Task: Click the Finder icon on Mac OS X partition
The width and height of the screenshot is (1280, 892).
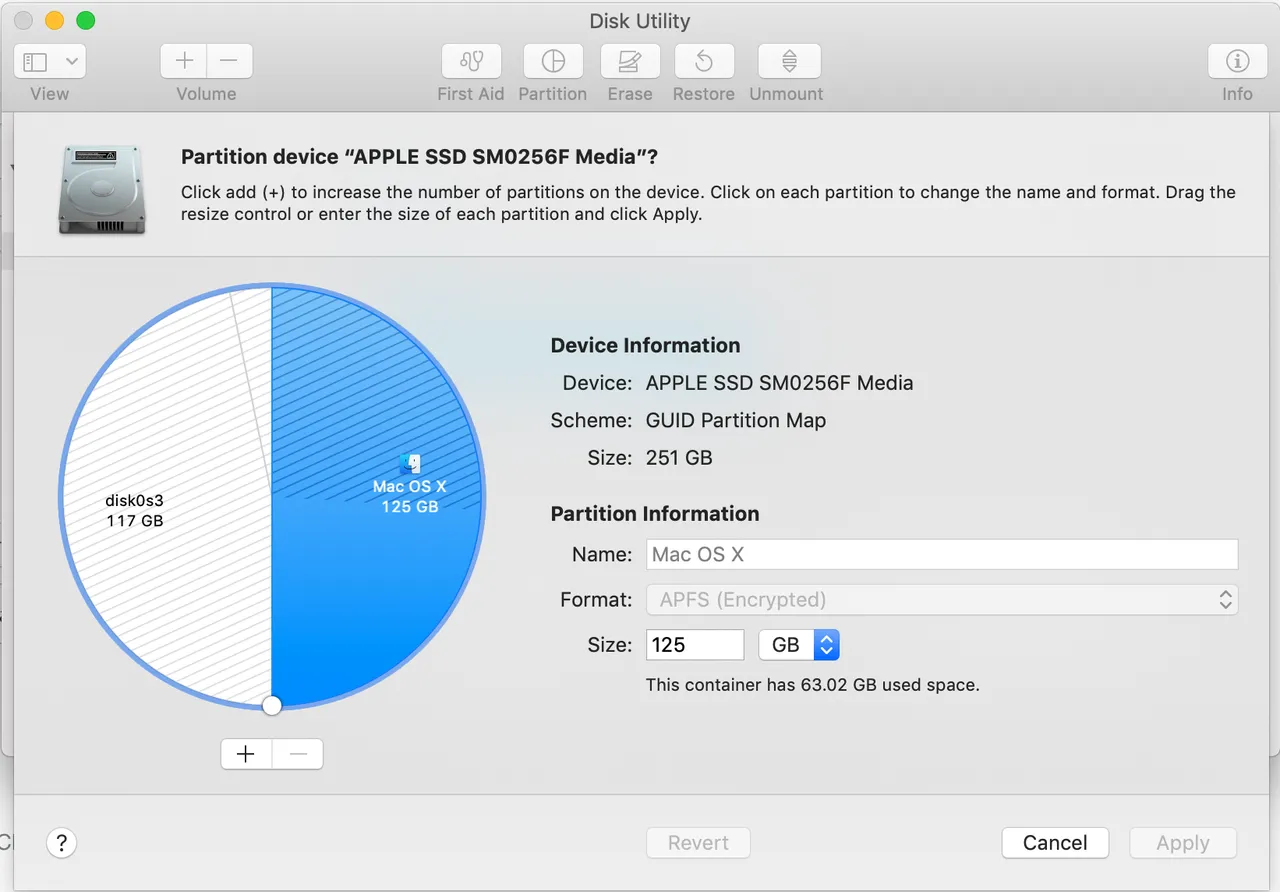Action: [410, 464]
